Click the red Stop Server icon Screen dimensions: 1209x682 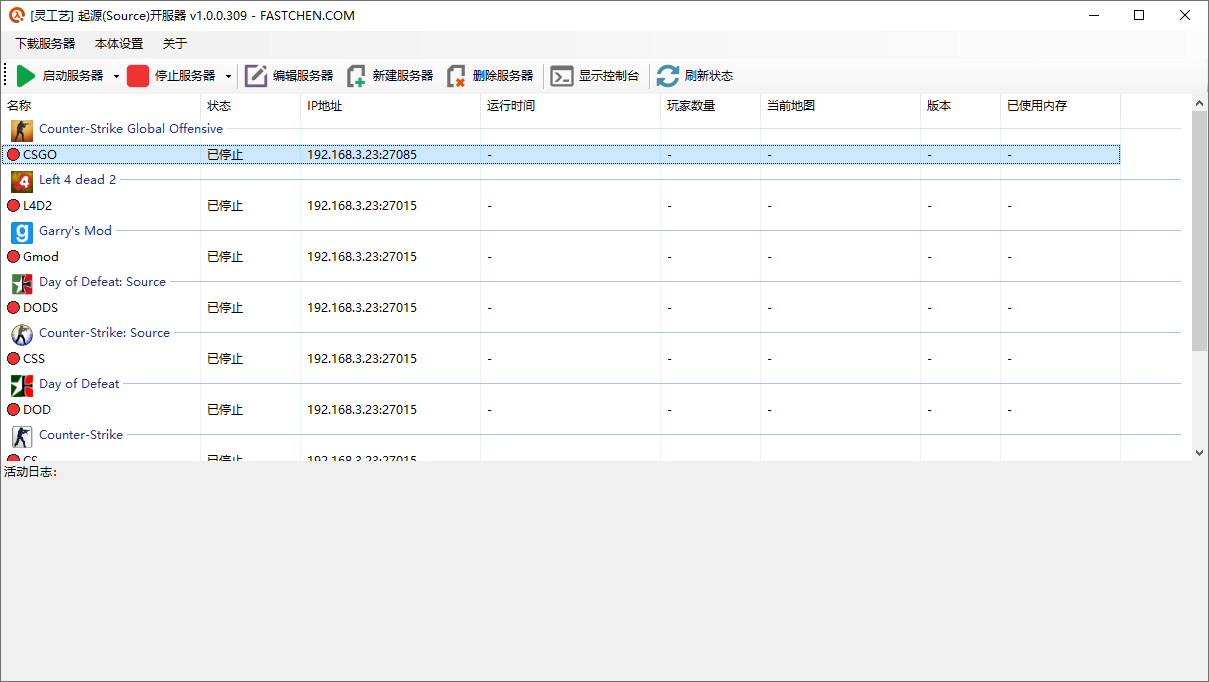tap(138, 76)
